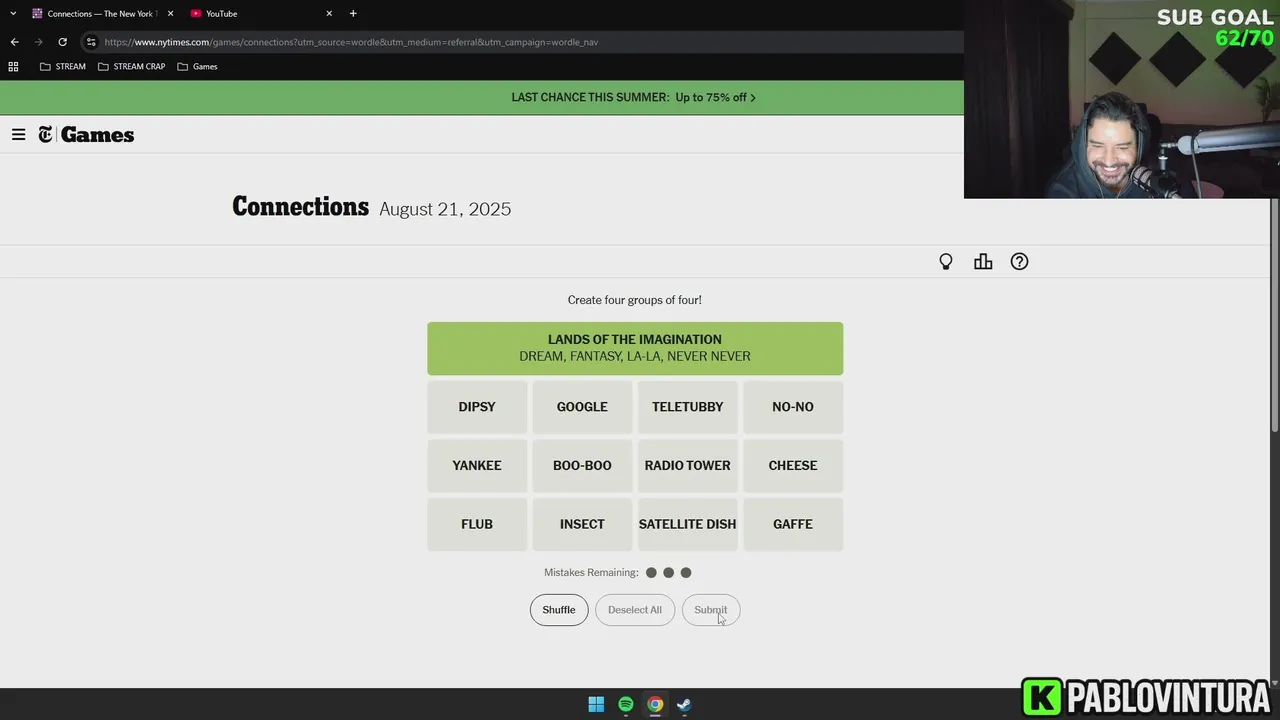The image size is (1280, 720).
Task: Select the CHEESE tile
Action: [793, 465]
